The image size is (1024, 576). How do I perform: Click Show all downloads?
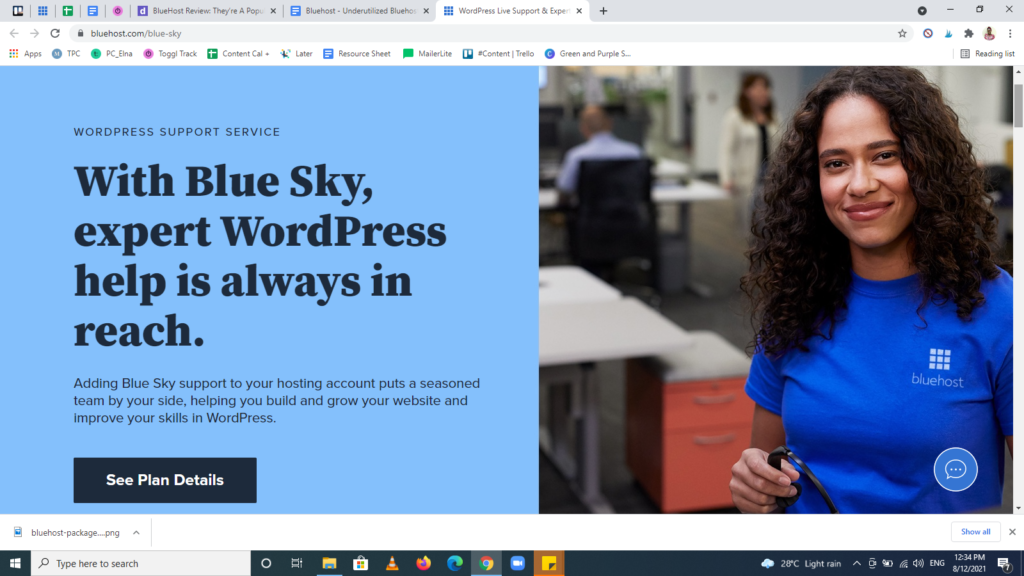976,532
